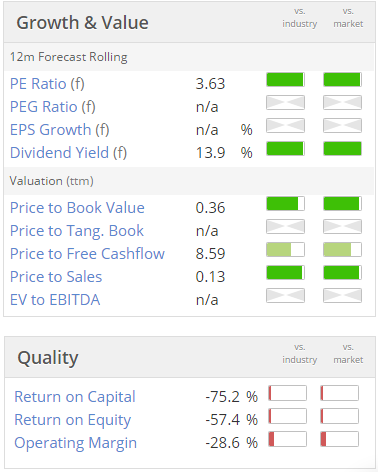Open the Price to Book Value link
This screenshot has width=378, height=472.
[x=77, y=208]
